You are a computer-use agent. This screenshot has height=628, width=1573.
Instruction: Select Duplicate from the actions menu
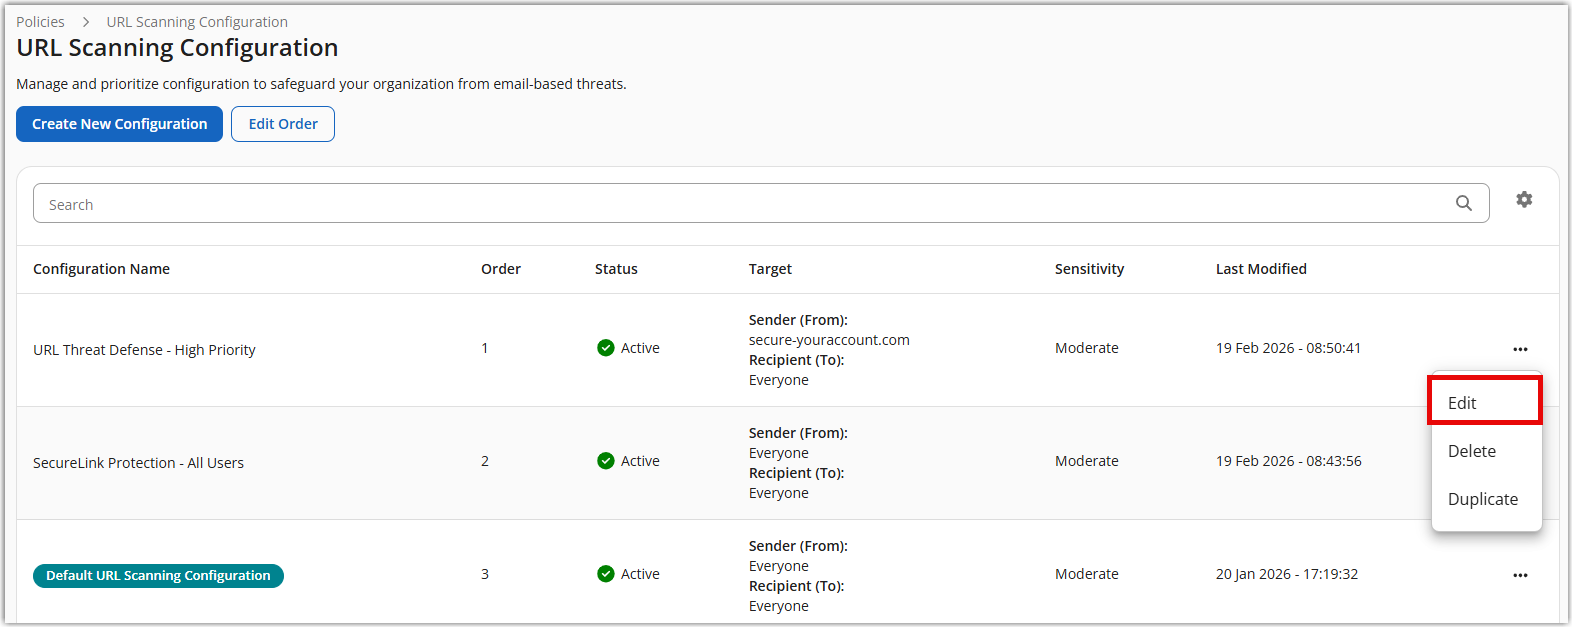coord(1482,499)
